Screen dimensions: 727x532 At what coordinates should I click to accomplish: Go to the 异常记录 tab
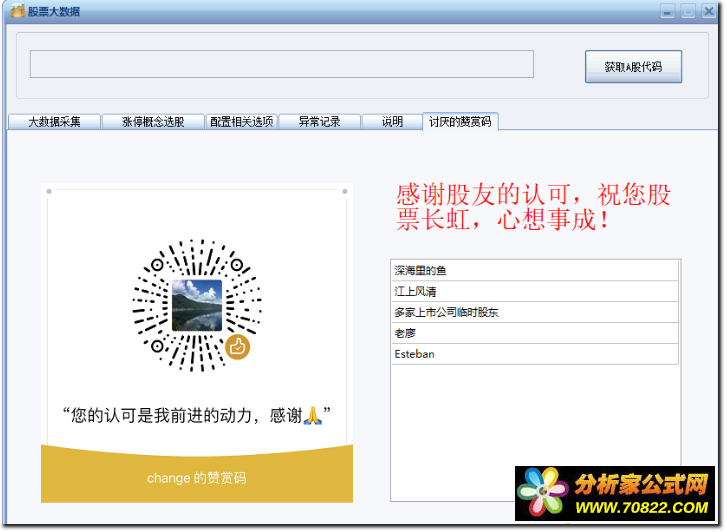319,122
